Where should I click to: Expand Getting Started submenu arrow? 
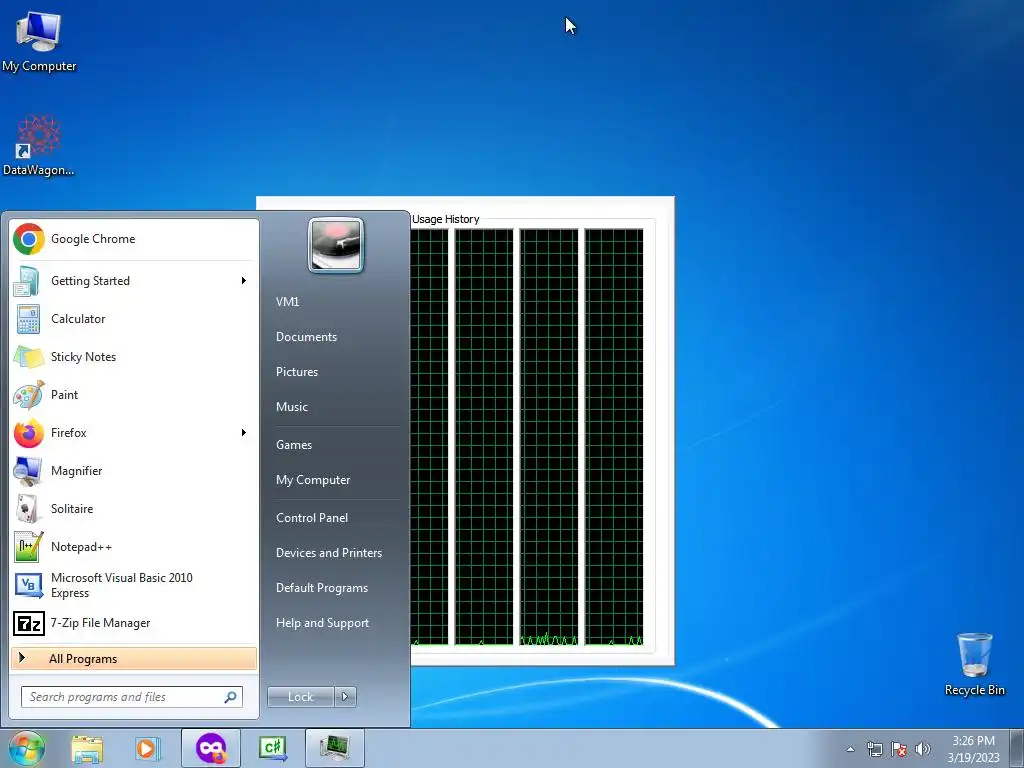(x=244, y=281)
